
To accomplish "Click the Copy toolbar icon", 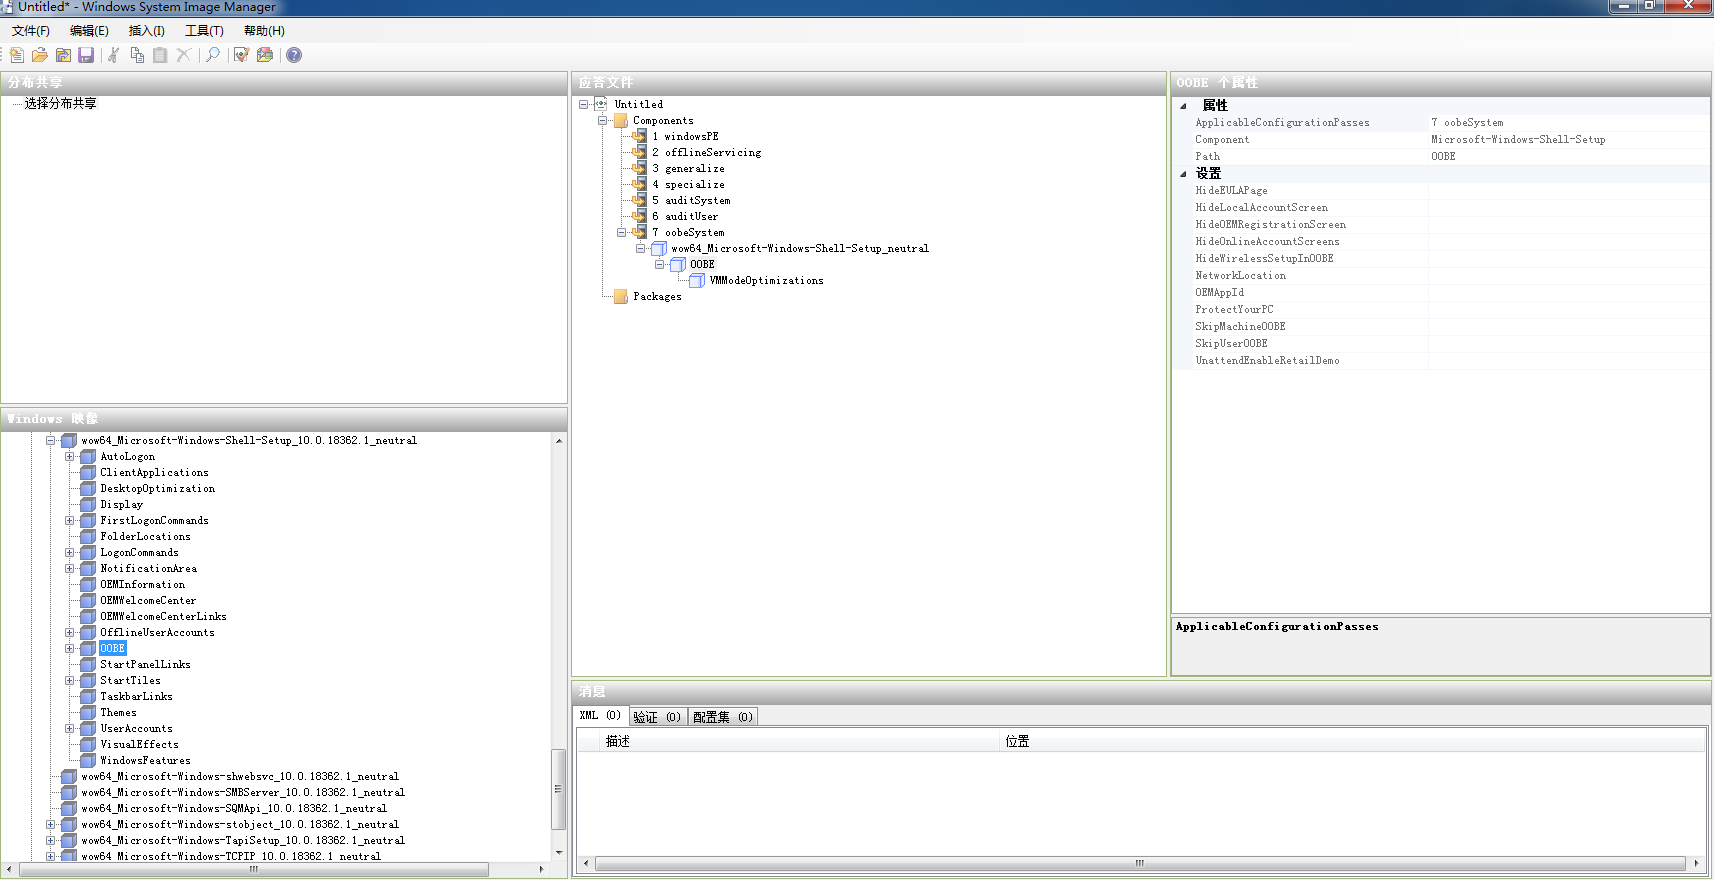I will 137,55.
